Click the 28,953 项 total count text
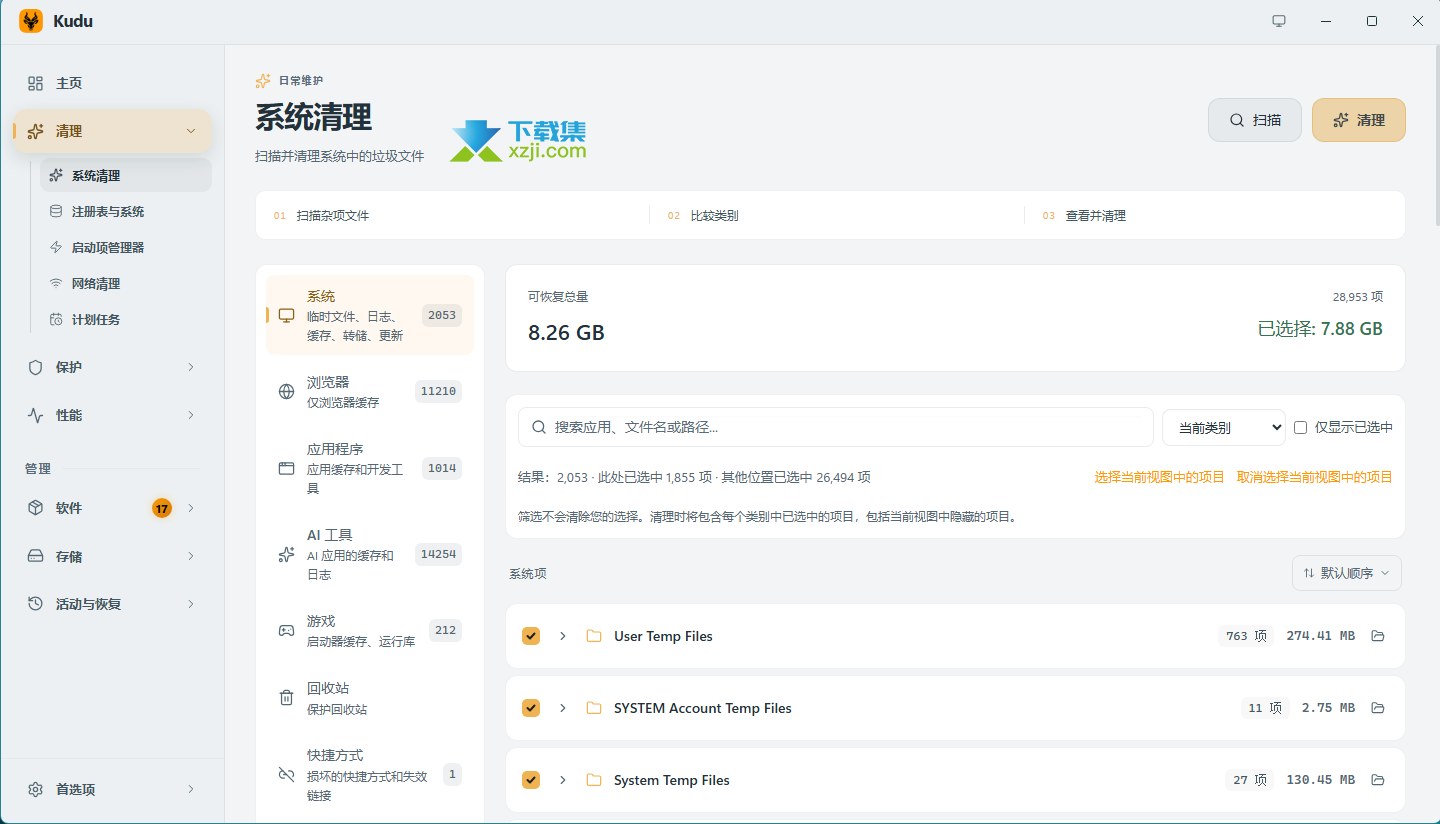The height and width of the screenshot is (824, 1440). 1358,297
